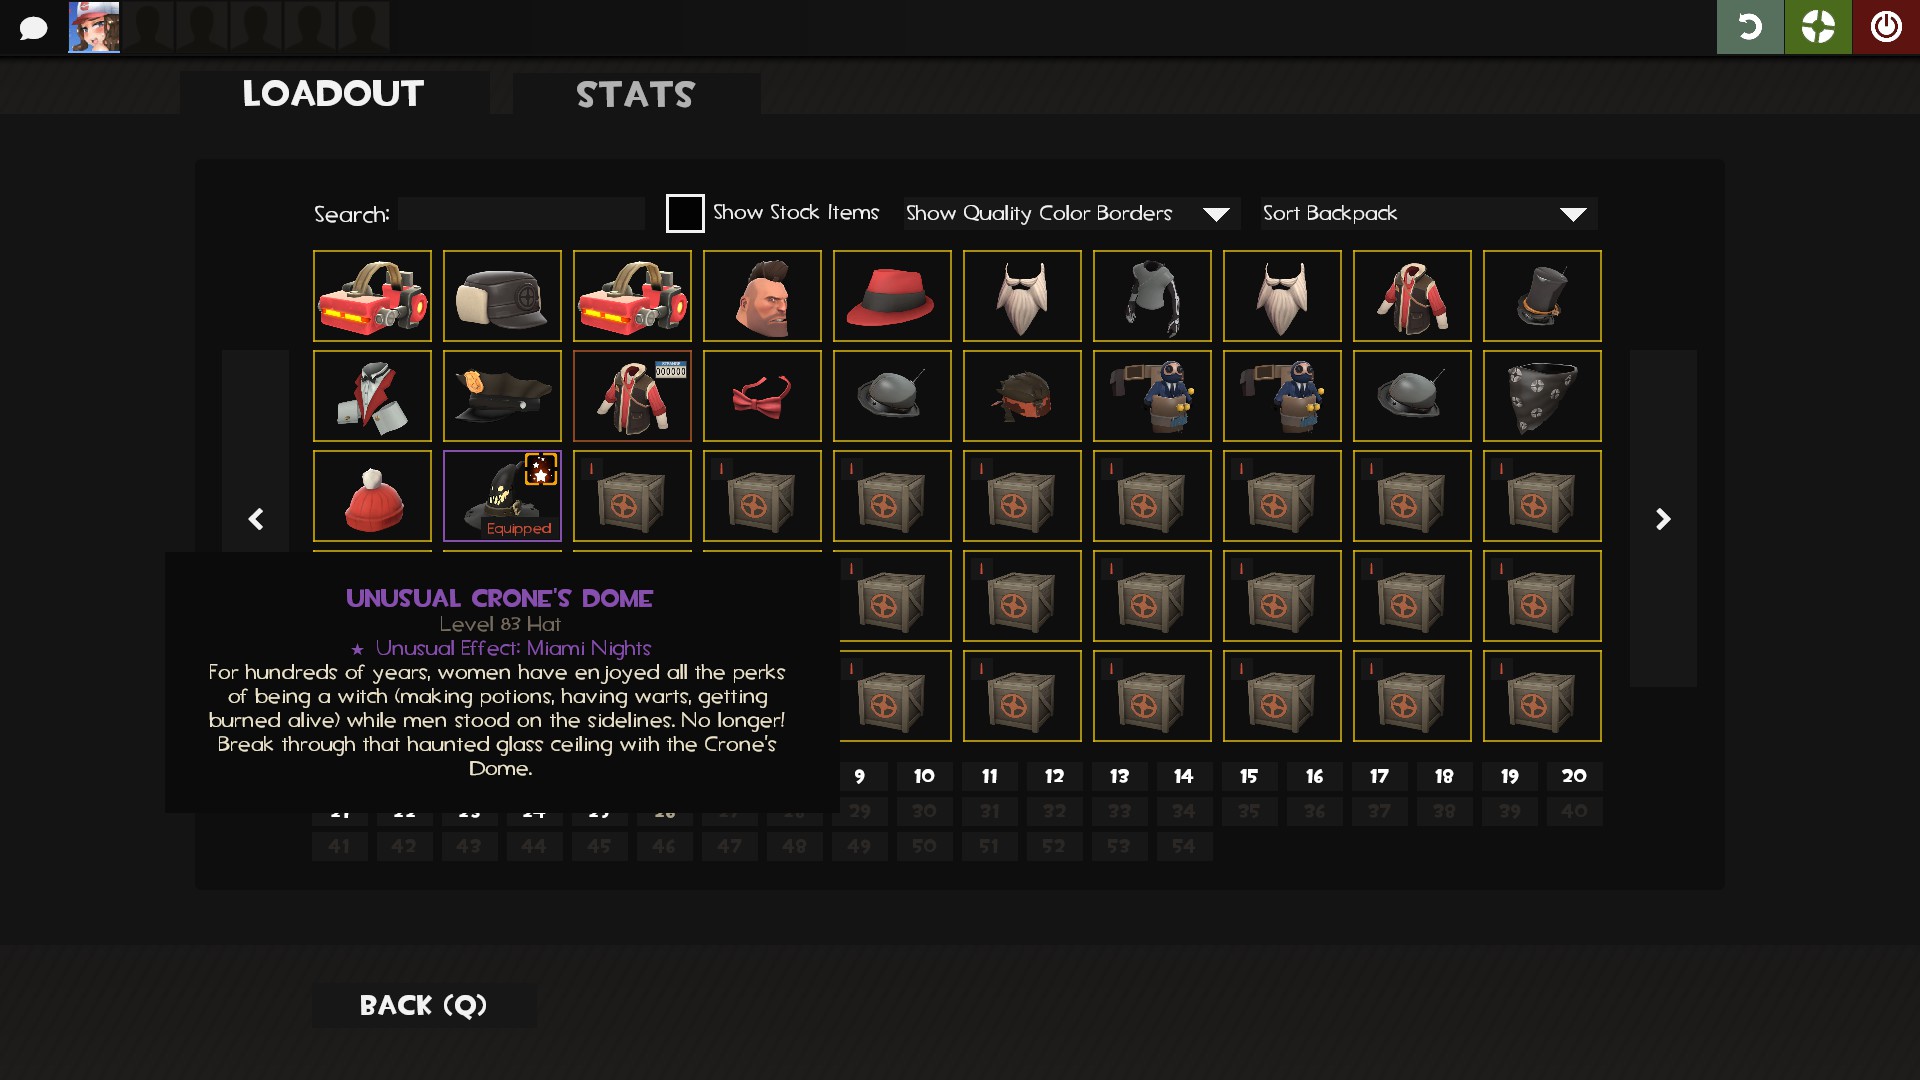Click the green reload arrow icon
Image resolution: width=1920 pixels, height=1080 pixels.
click(1750, 27)
